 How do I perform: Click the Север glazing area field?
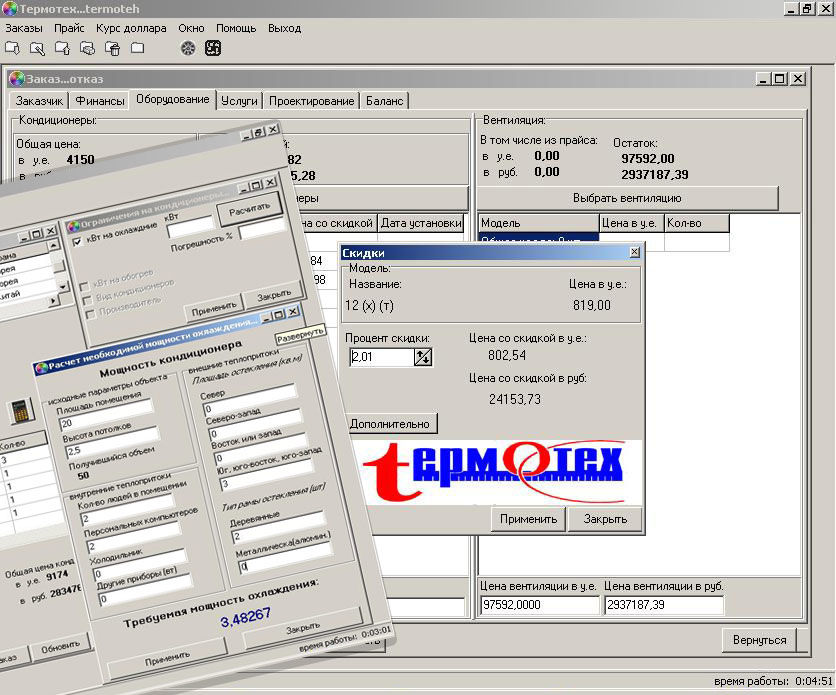(250, 400)
